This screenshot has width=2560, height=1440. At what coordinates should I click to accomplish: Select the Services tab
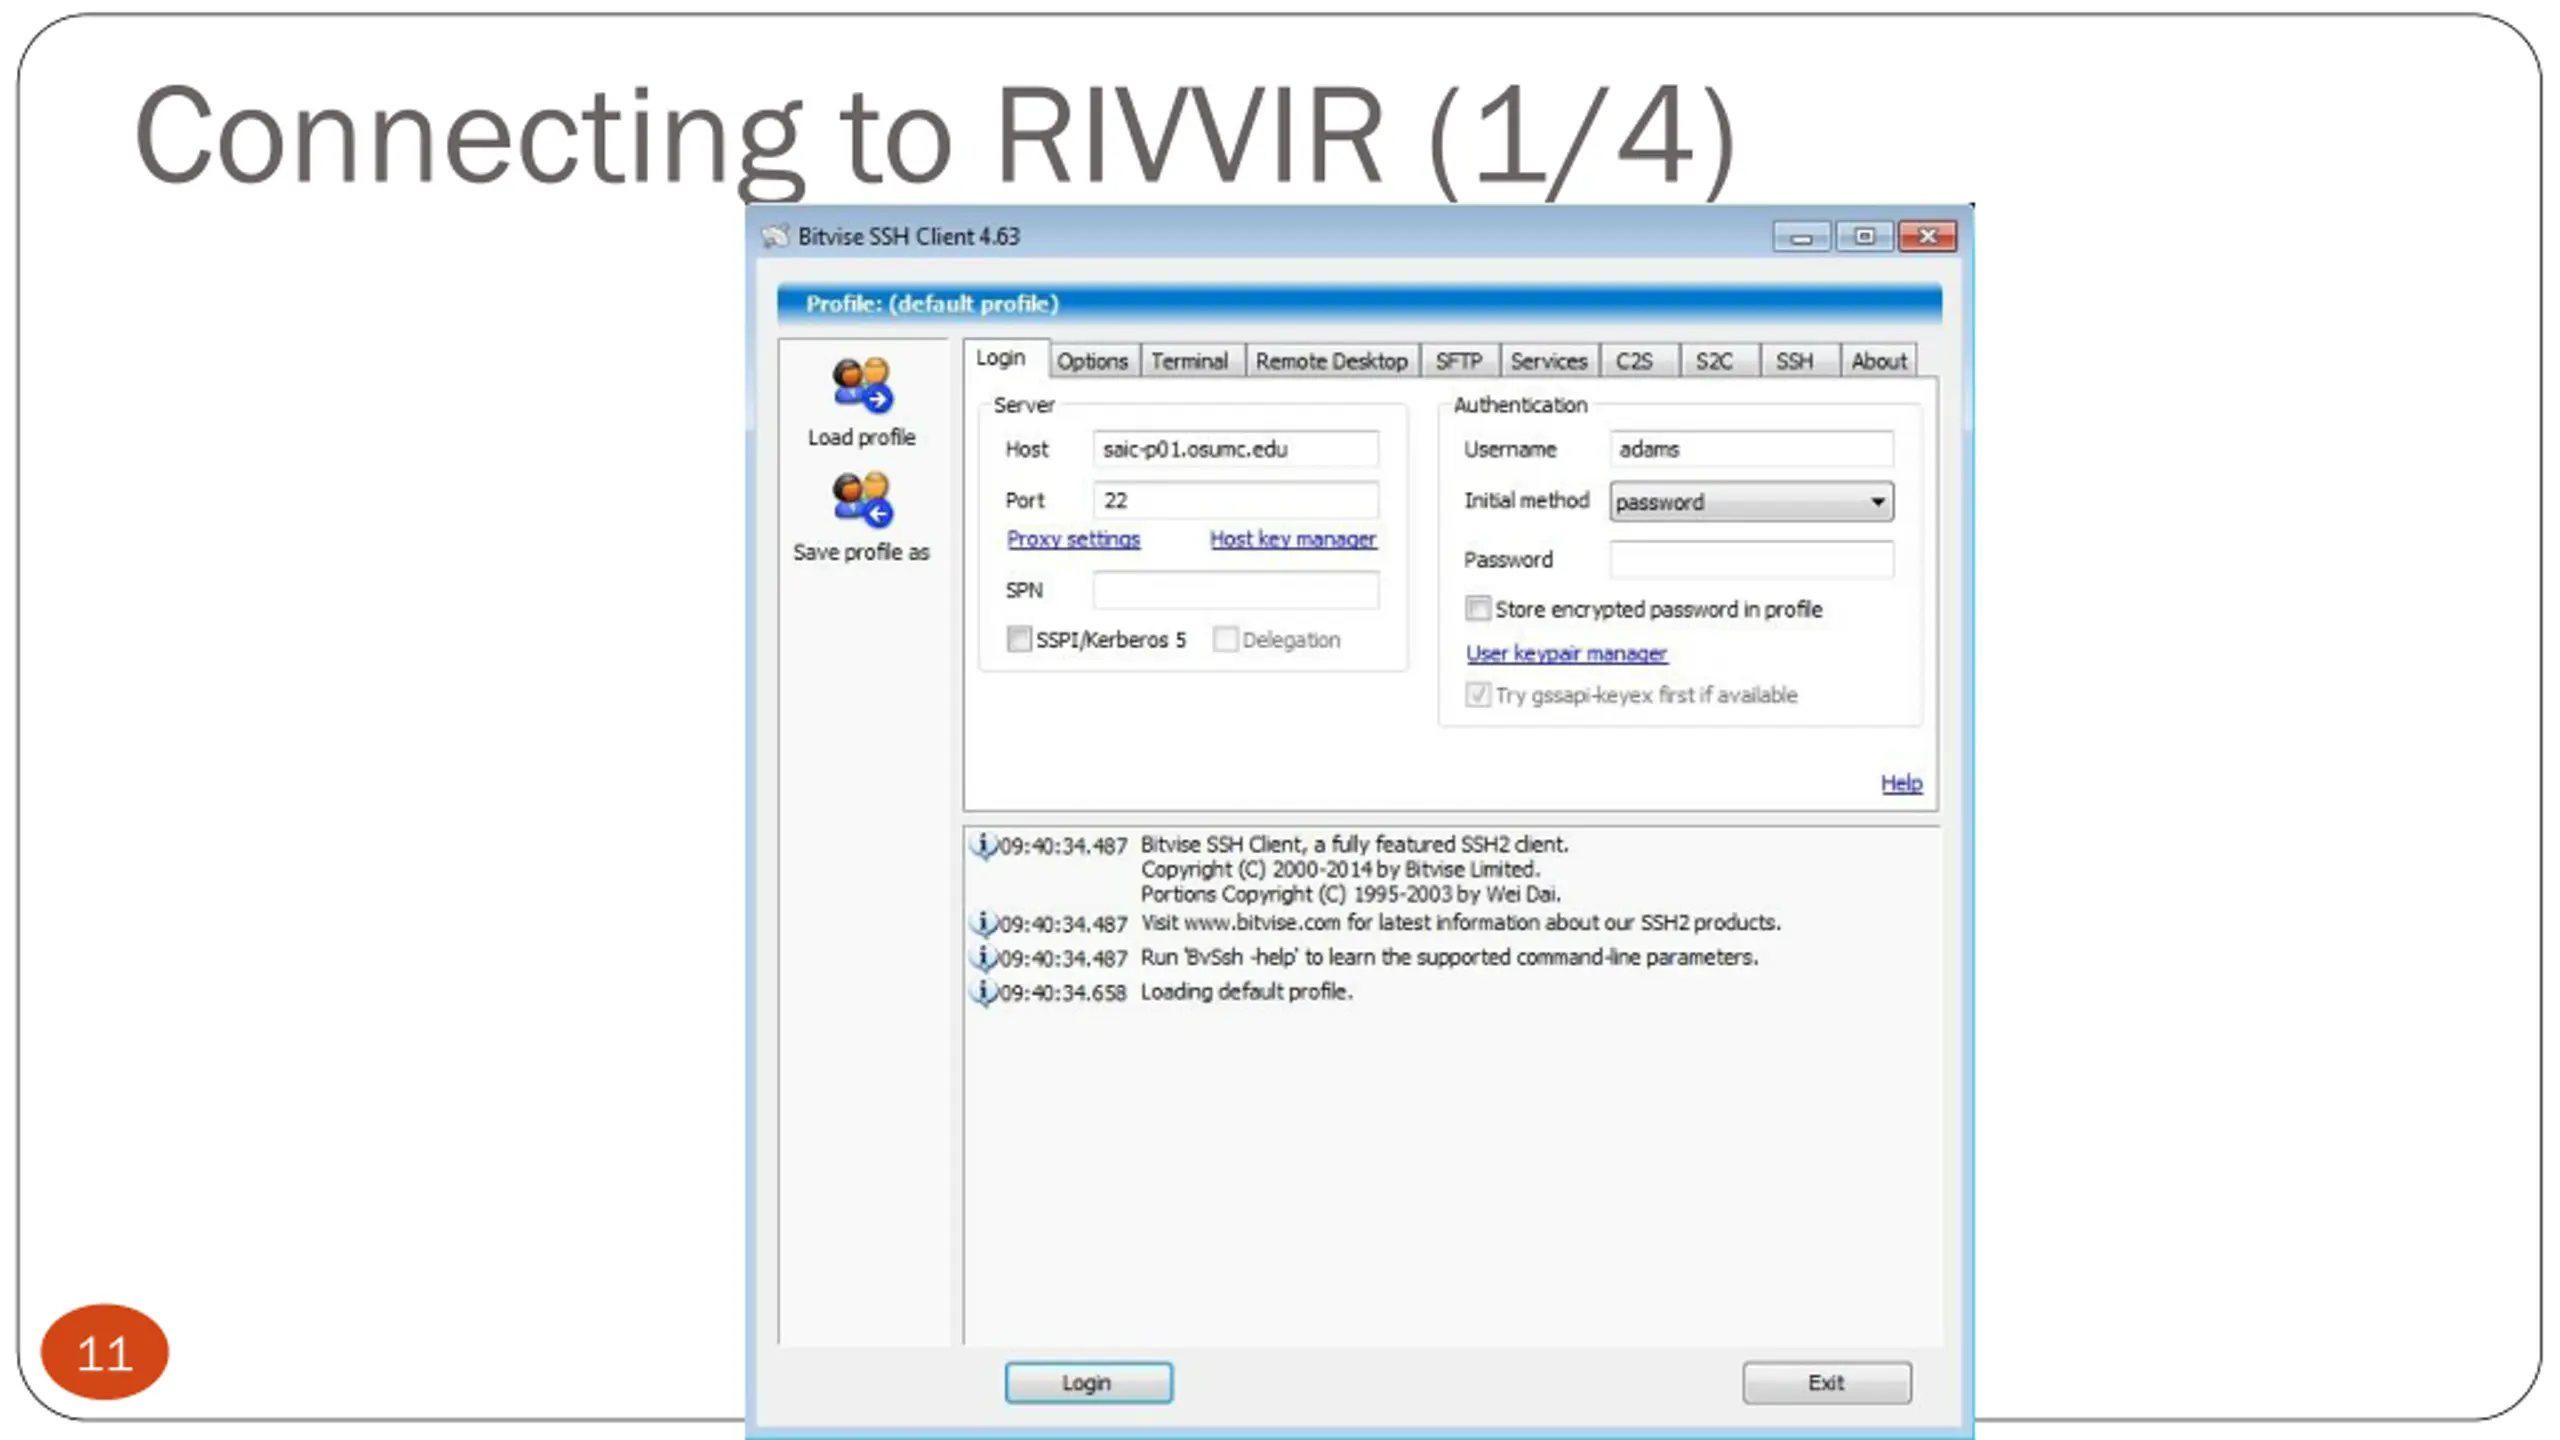(1548, 361)
